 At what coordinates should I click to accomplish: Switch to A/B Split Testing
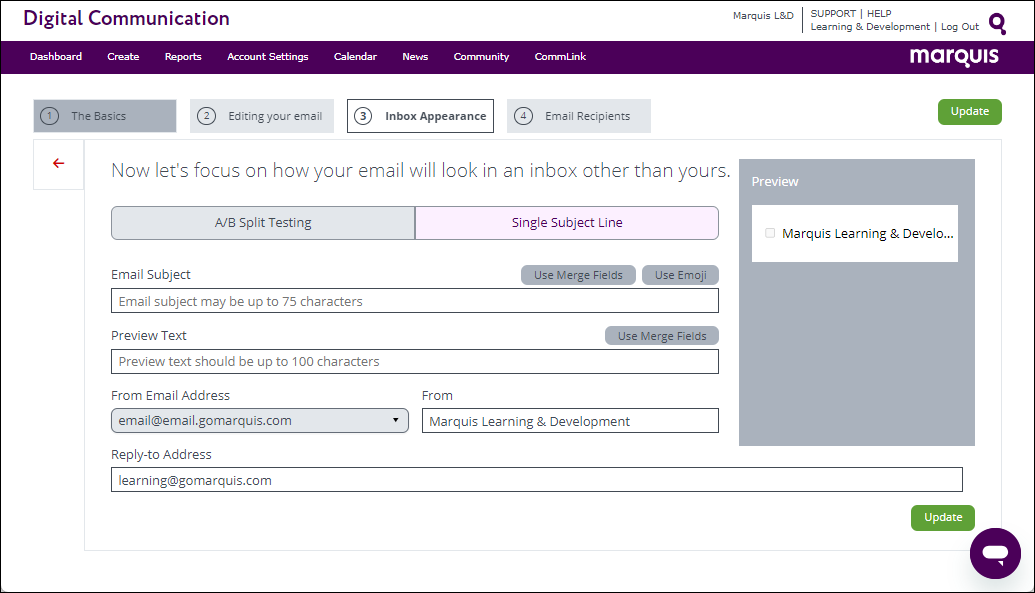[263, 223]
